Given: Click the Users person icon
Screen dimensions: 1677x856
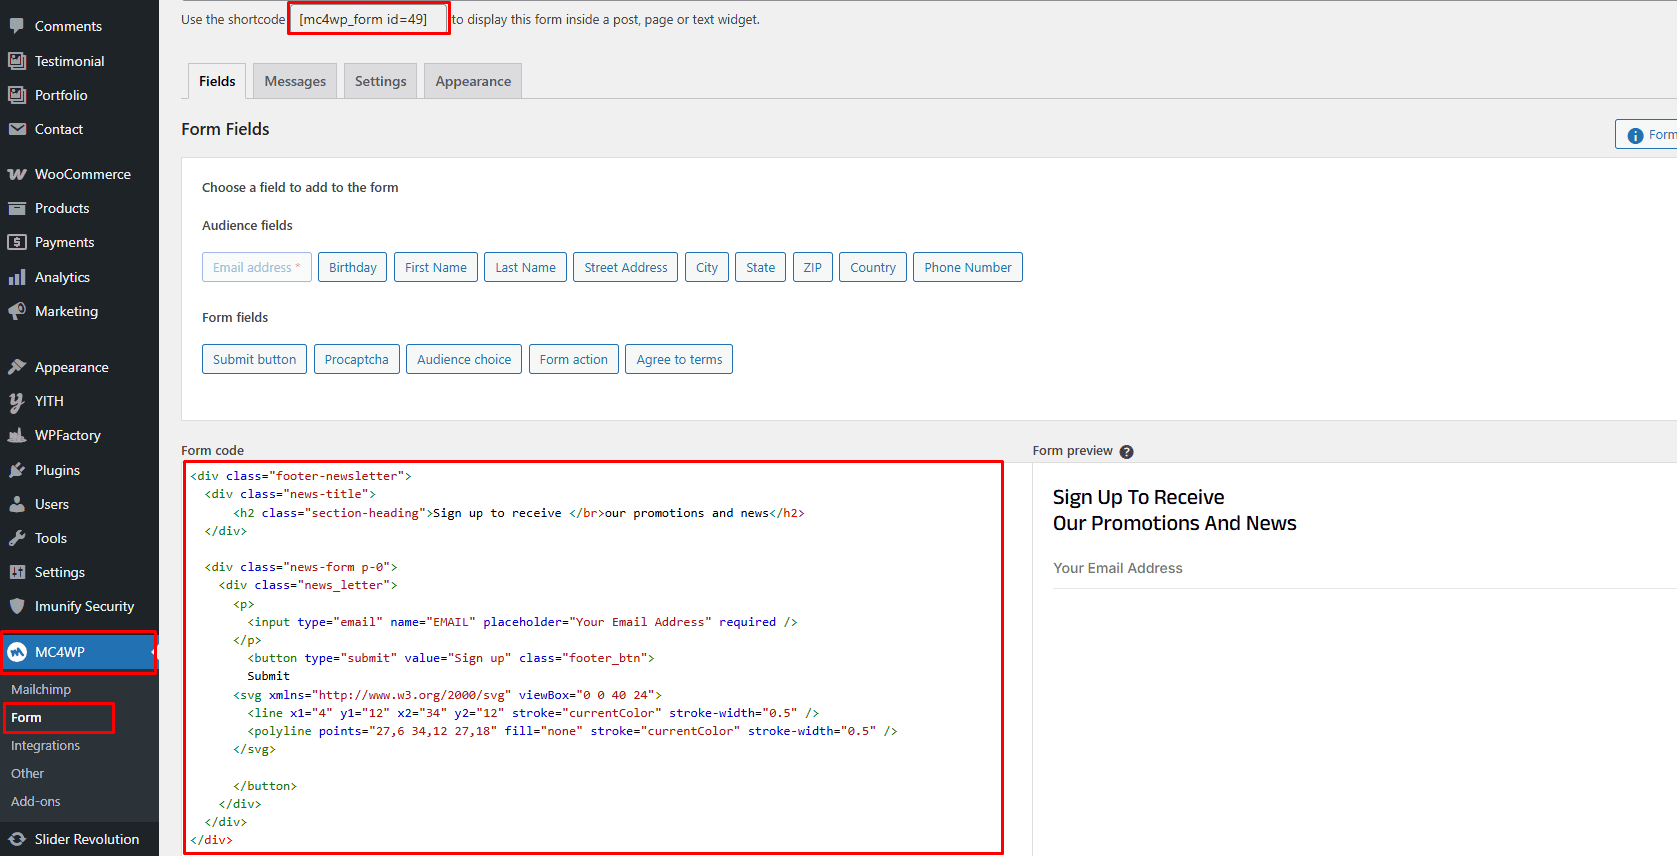Looking at the screenshot, I should click(17, 504).
